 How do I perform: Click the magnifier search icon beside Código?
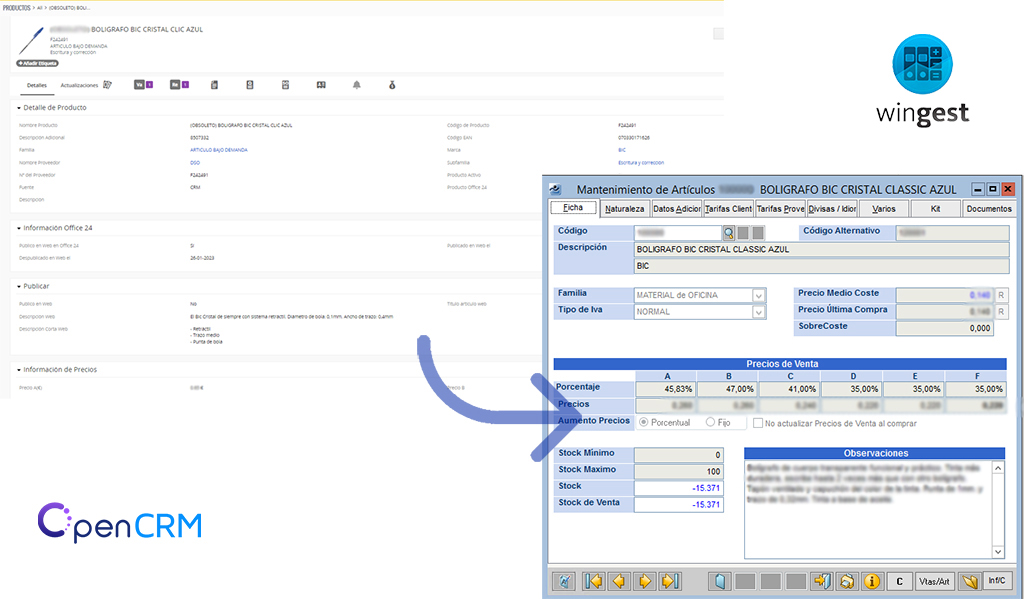(x=728, y=233)
